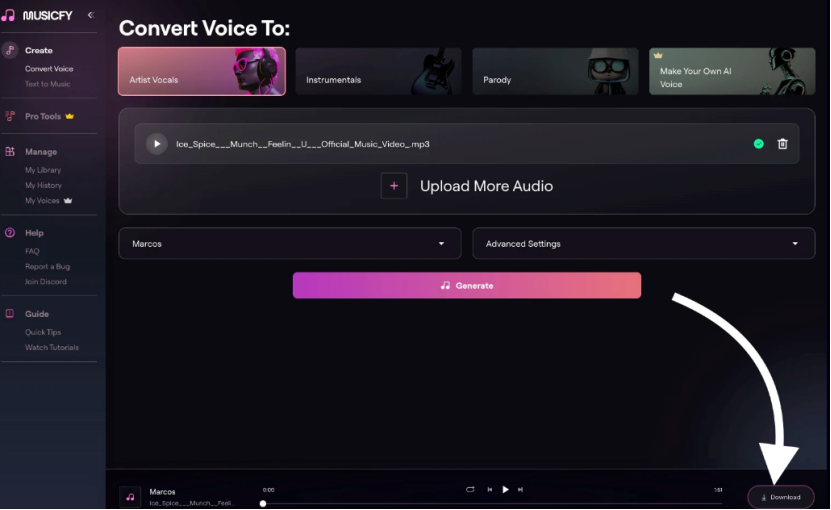Click the Manage sidebar heading
This screenshot has height=510, width=831.
click(x=41, y=152)
